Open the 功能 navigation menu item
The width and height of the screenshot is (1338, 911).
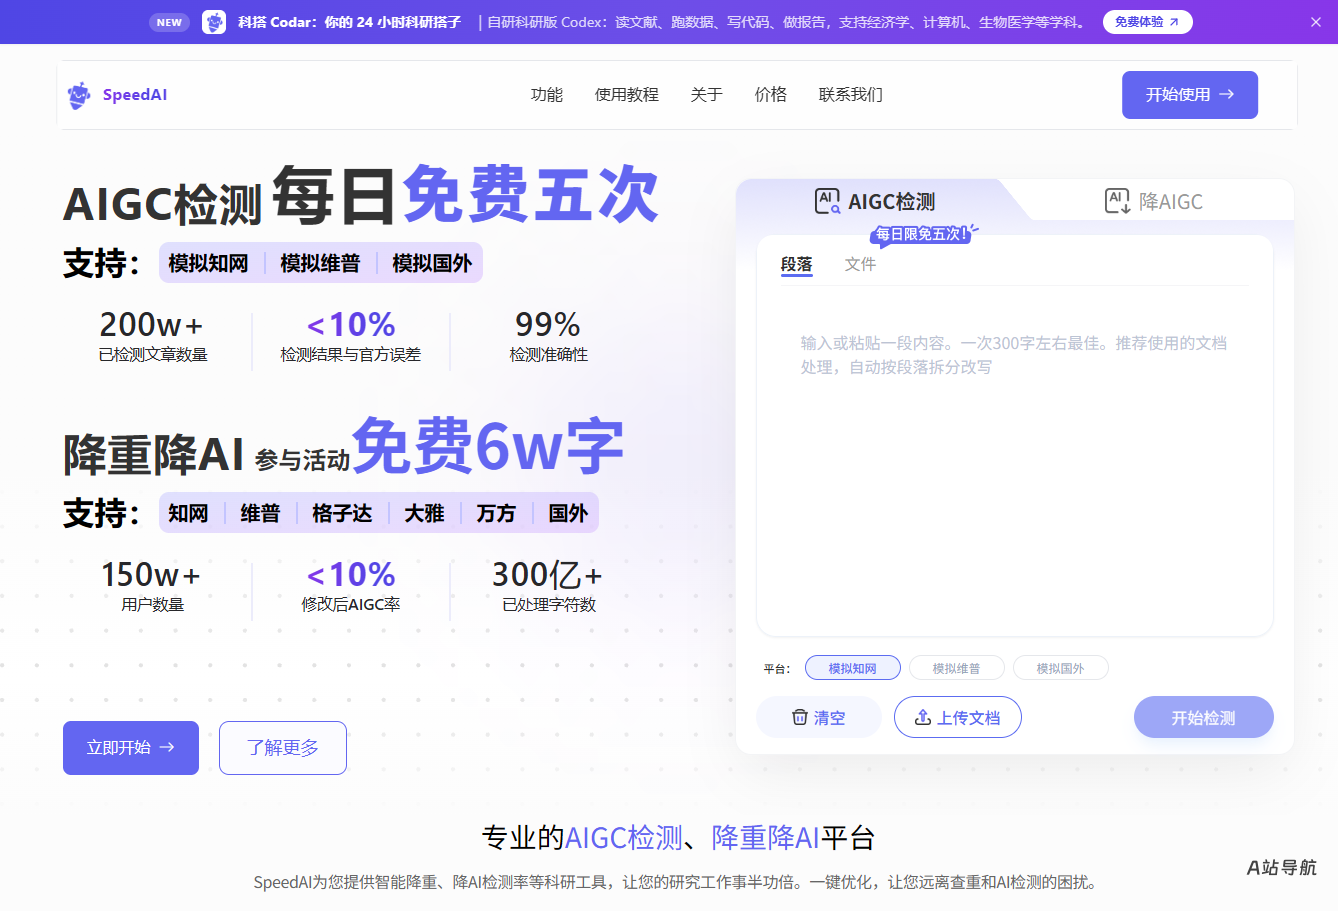pyautogui.click(x=547, y=95)
